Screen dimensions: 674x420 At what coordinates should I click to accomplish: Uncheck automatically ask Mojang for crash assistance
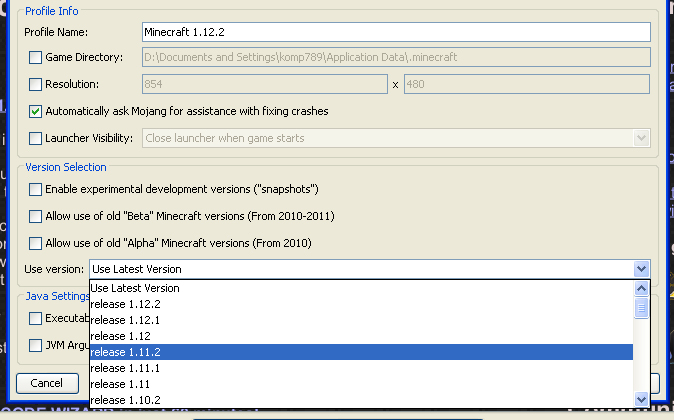(35, 111)
